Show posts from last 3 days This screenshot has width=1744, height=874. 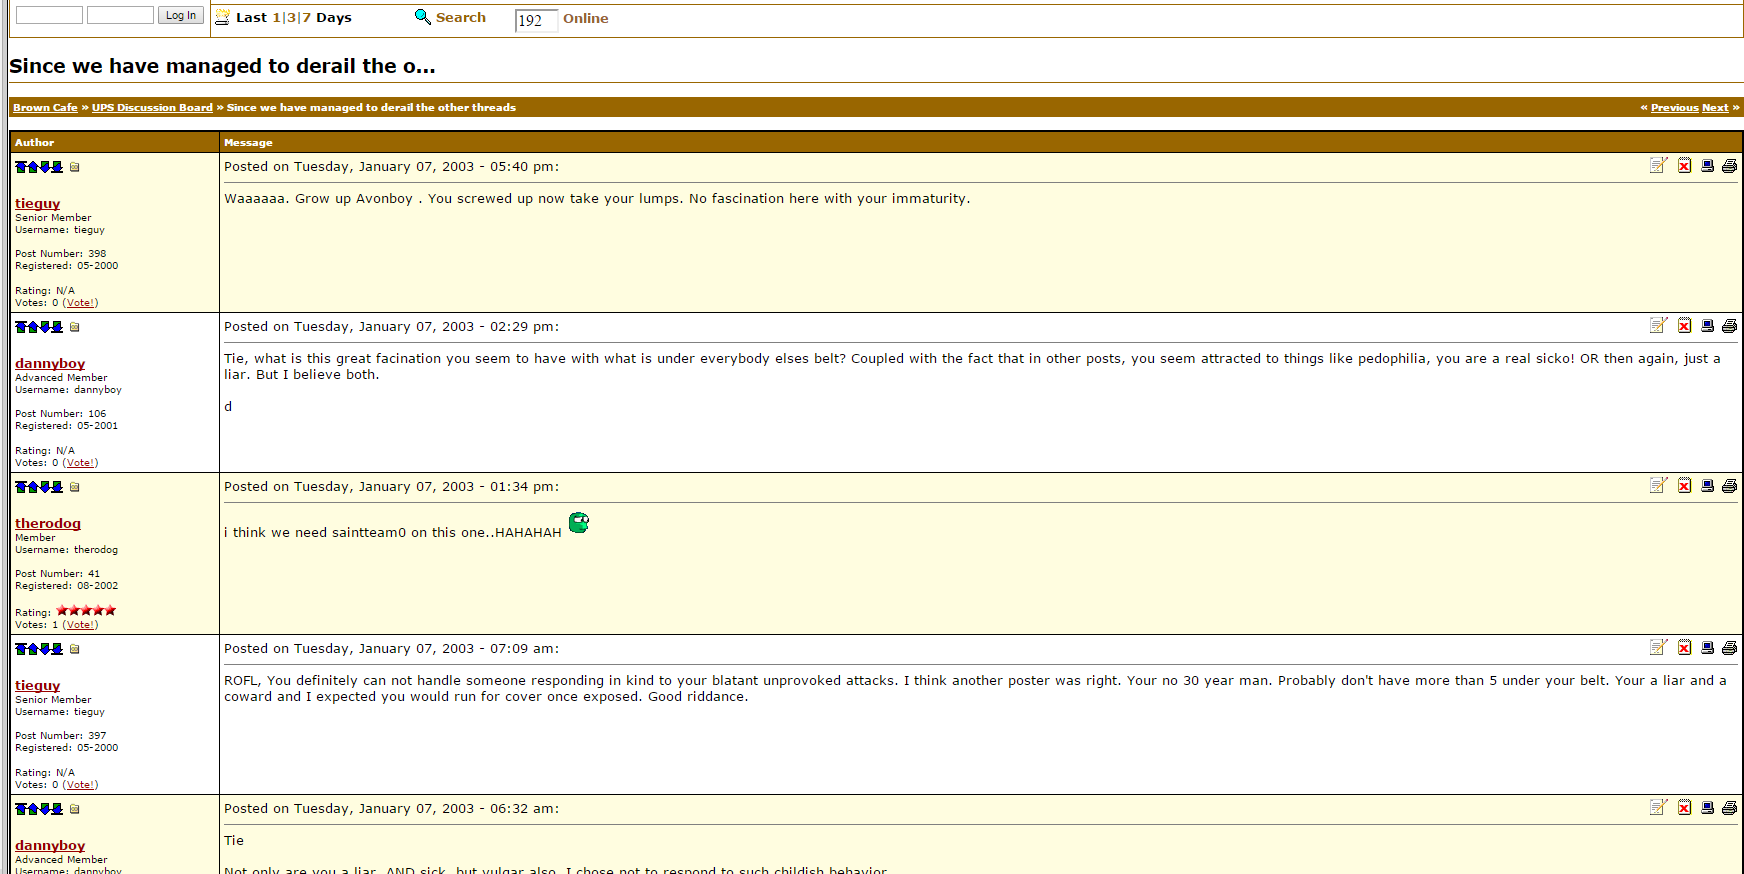click(x=291, y=17)
